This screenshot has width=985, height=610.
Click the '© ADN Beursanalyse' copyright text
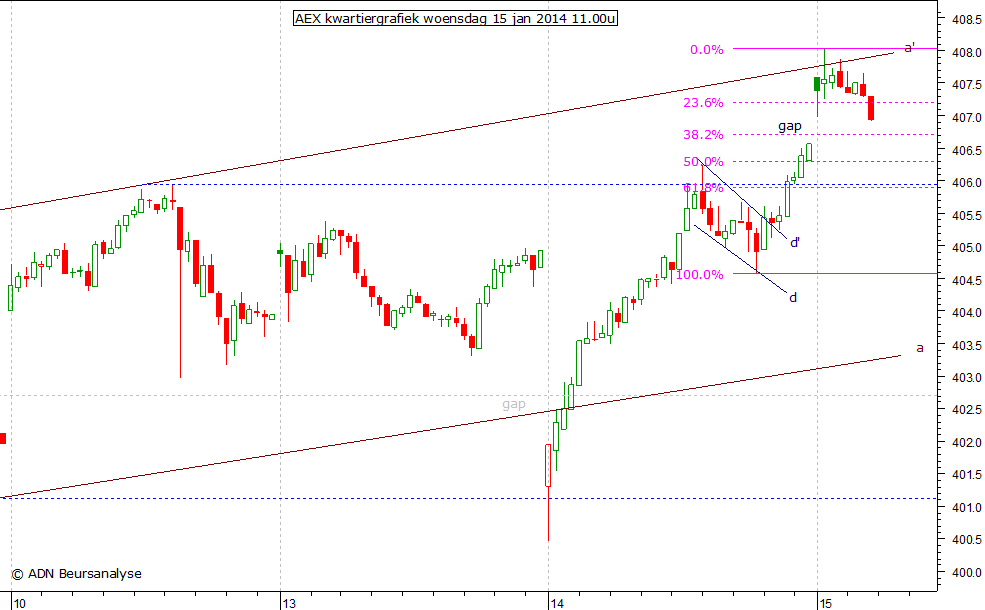pyautogui.click(x=77, y=574)
